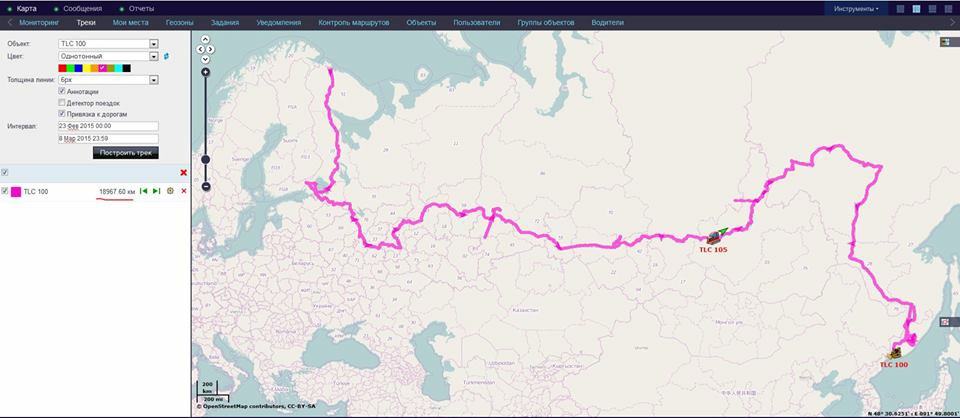Screen dimensions: 960x418
Task: Select the red color swatch
Action: click(62, 68)
